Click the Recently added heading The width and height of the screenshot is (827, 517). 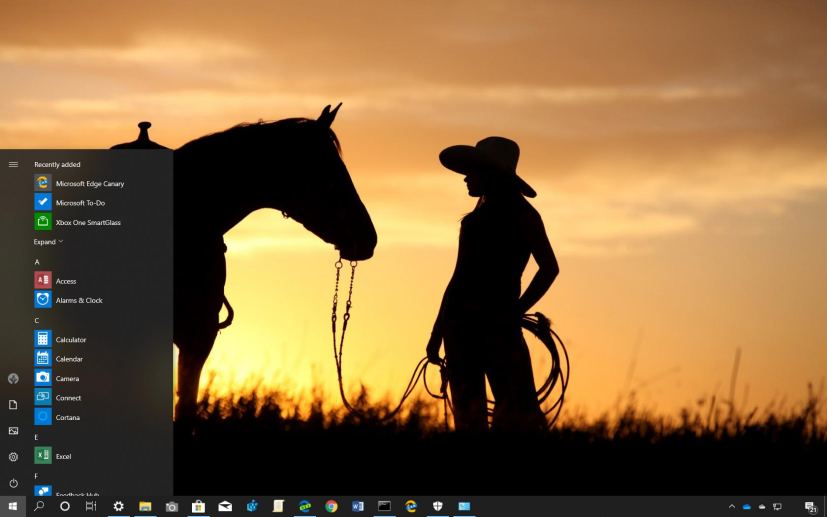point(57,165)
